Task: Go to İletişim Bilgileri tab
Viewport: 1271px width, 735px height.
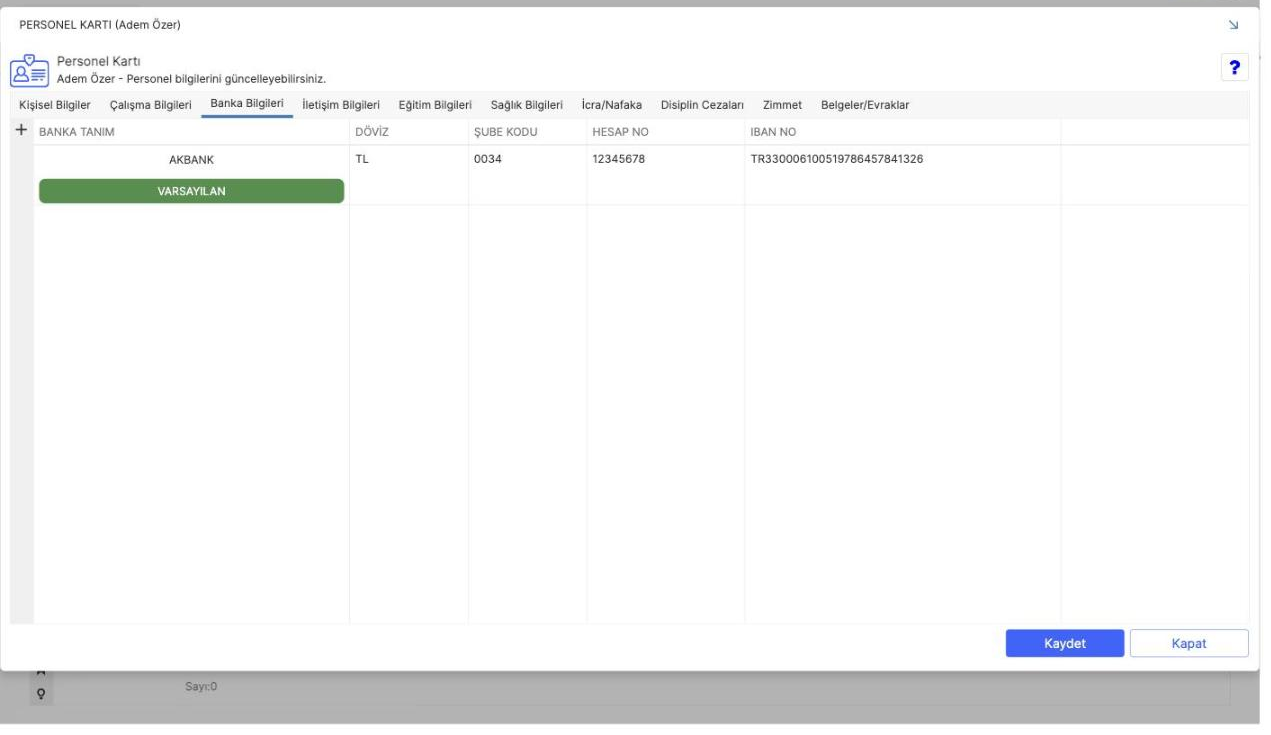Action: [x=341, y=106]
